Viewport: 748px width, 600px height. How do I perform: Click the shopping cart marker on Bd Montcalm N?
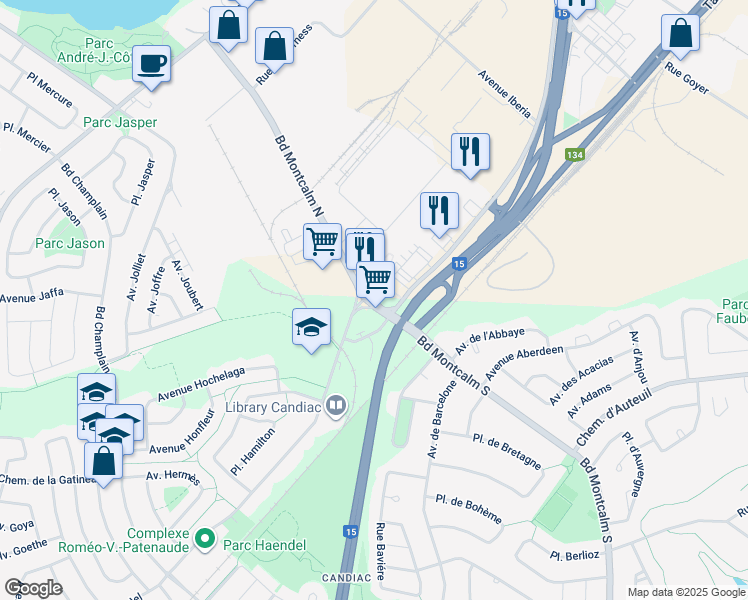click(x=322, y=245)
